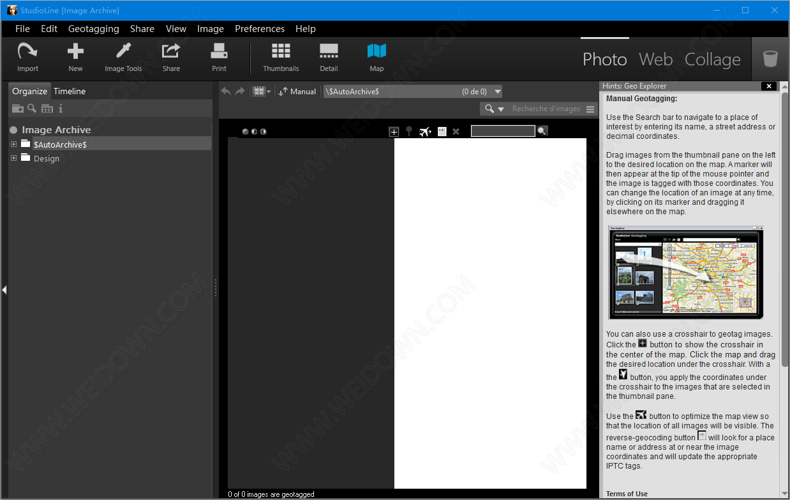Click the undo back arrow icon
The height and width of the screenshot is (500, 790).
226,91
